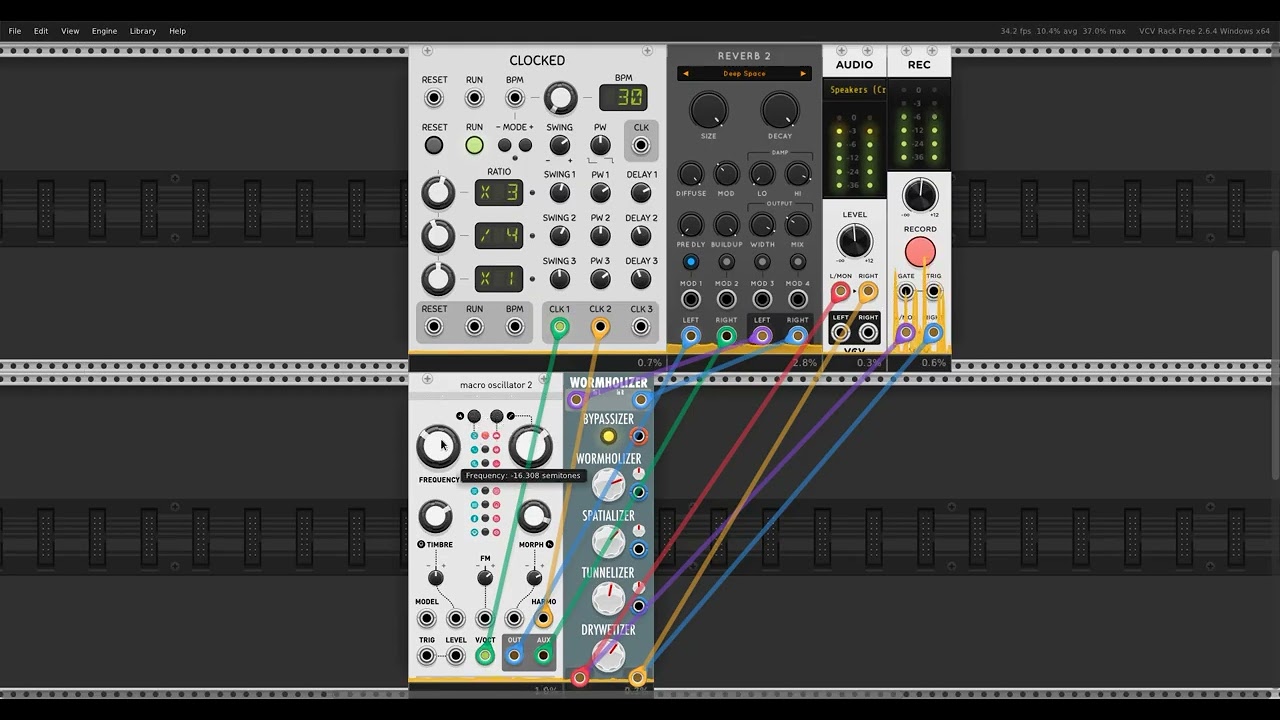Click the BPM display showing 30
The image size is (1280, 720).
click(623, 97)
